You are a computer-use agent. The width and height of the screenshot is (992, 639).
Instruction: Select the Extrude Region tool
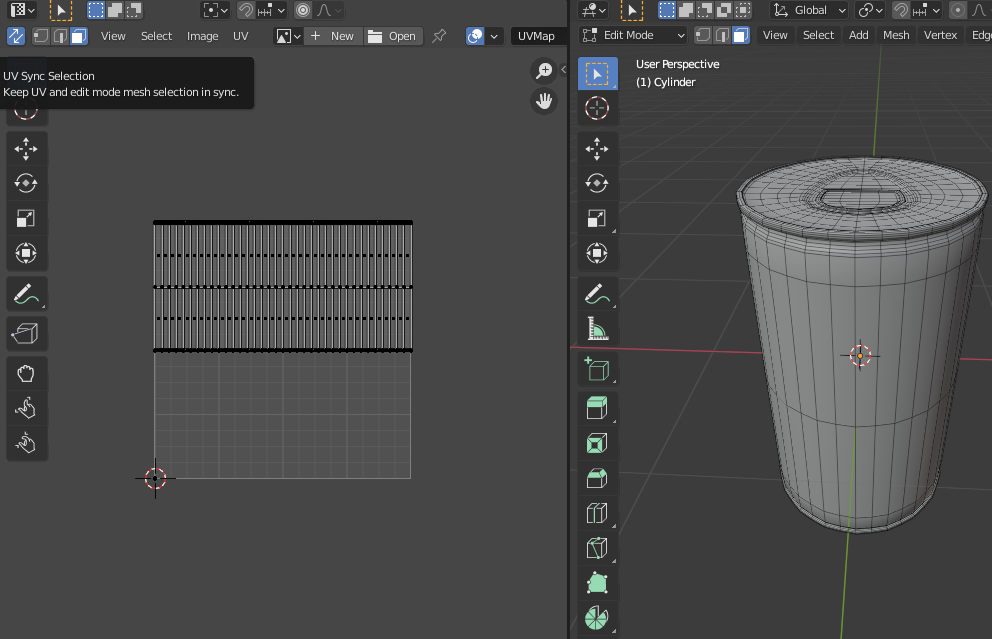pyautogui.click(x=597, y=407)
